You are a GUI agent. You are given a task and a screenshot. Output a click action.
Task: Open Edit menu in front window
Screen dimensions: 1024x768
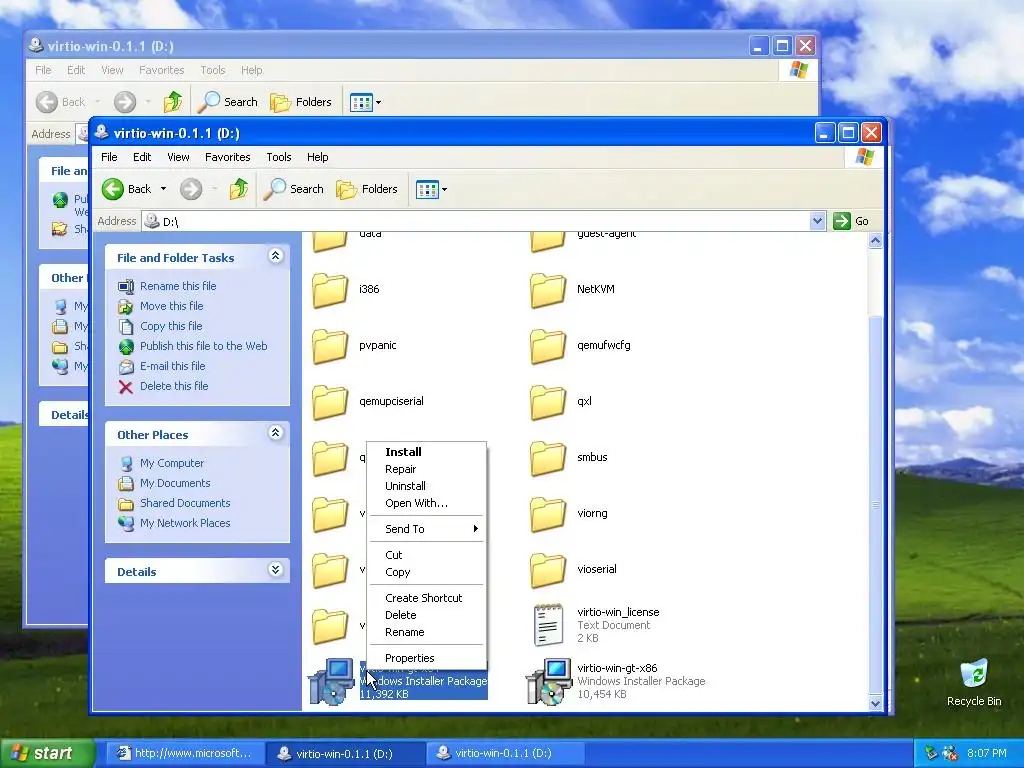(x=142, y=157)
